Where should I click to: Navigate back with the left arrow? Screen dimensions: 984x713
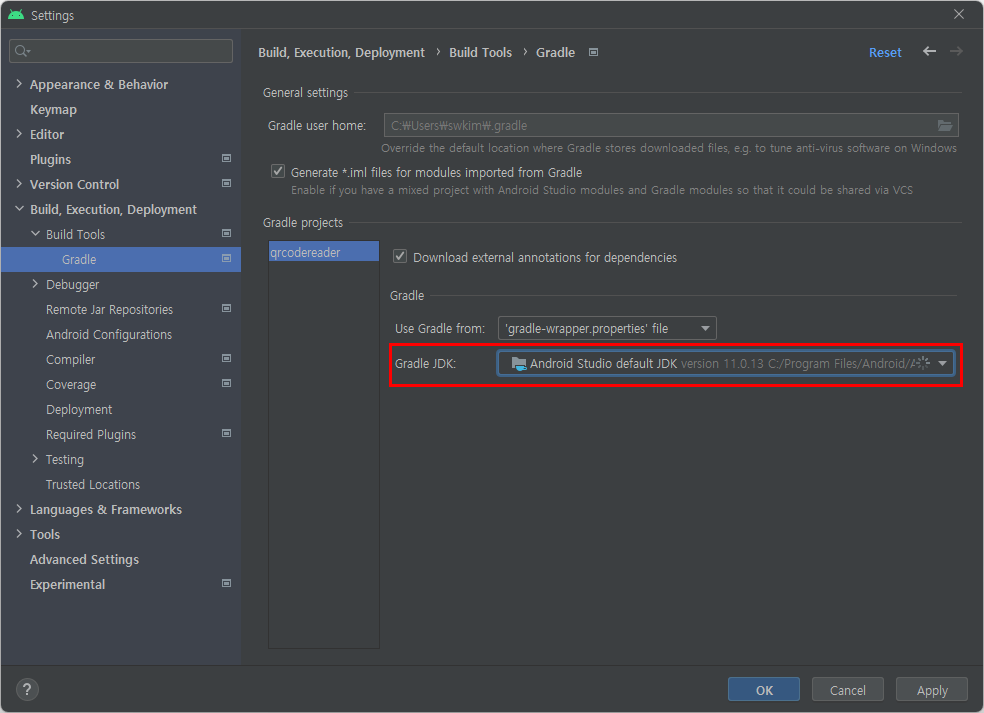tap(929, 51)
